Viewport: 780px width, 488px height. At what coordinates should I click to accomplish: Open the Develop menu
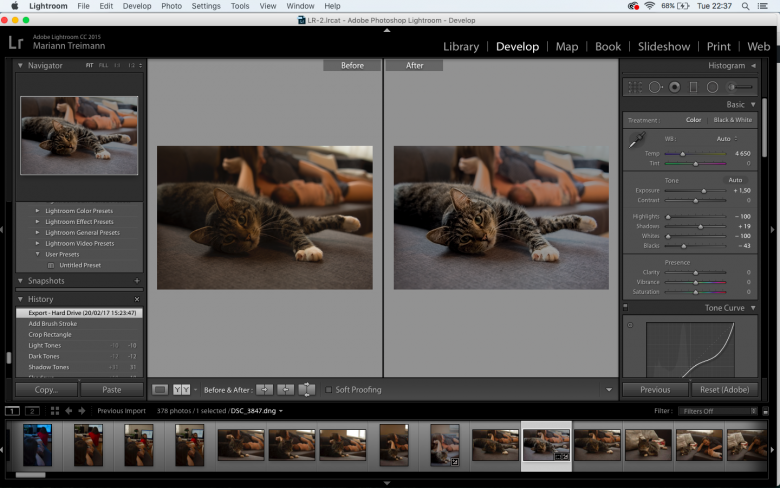[x=137, y=6]
